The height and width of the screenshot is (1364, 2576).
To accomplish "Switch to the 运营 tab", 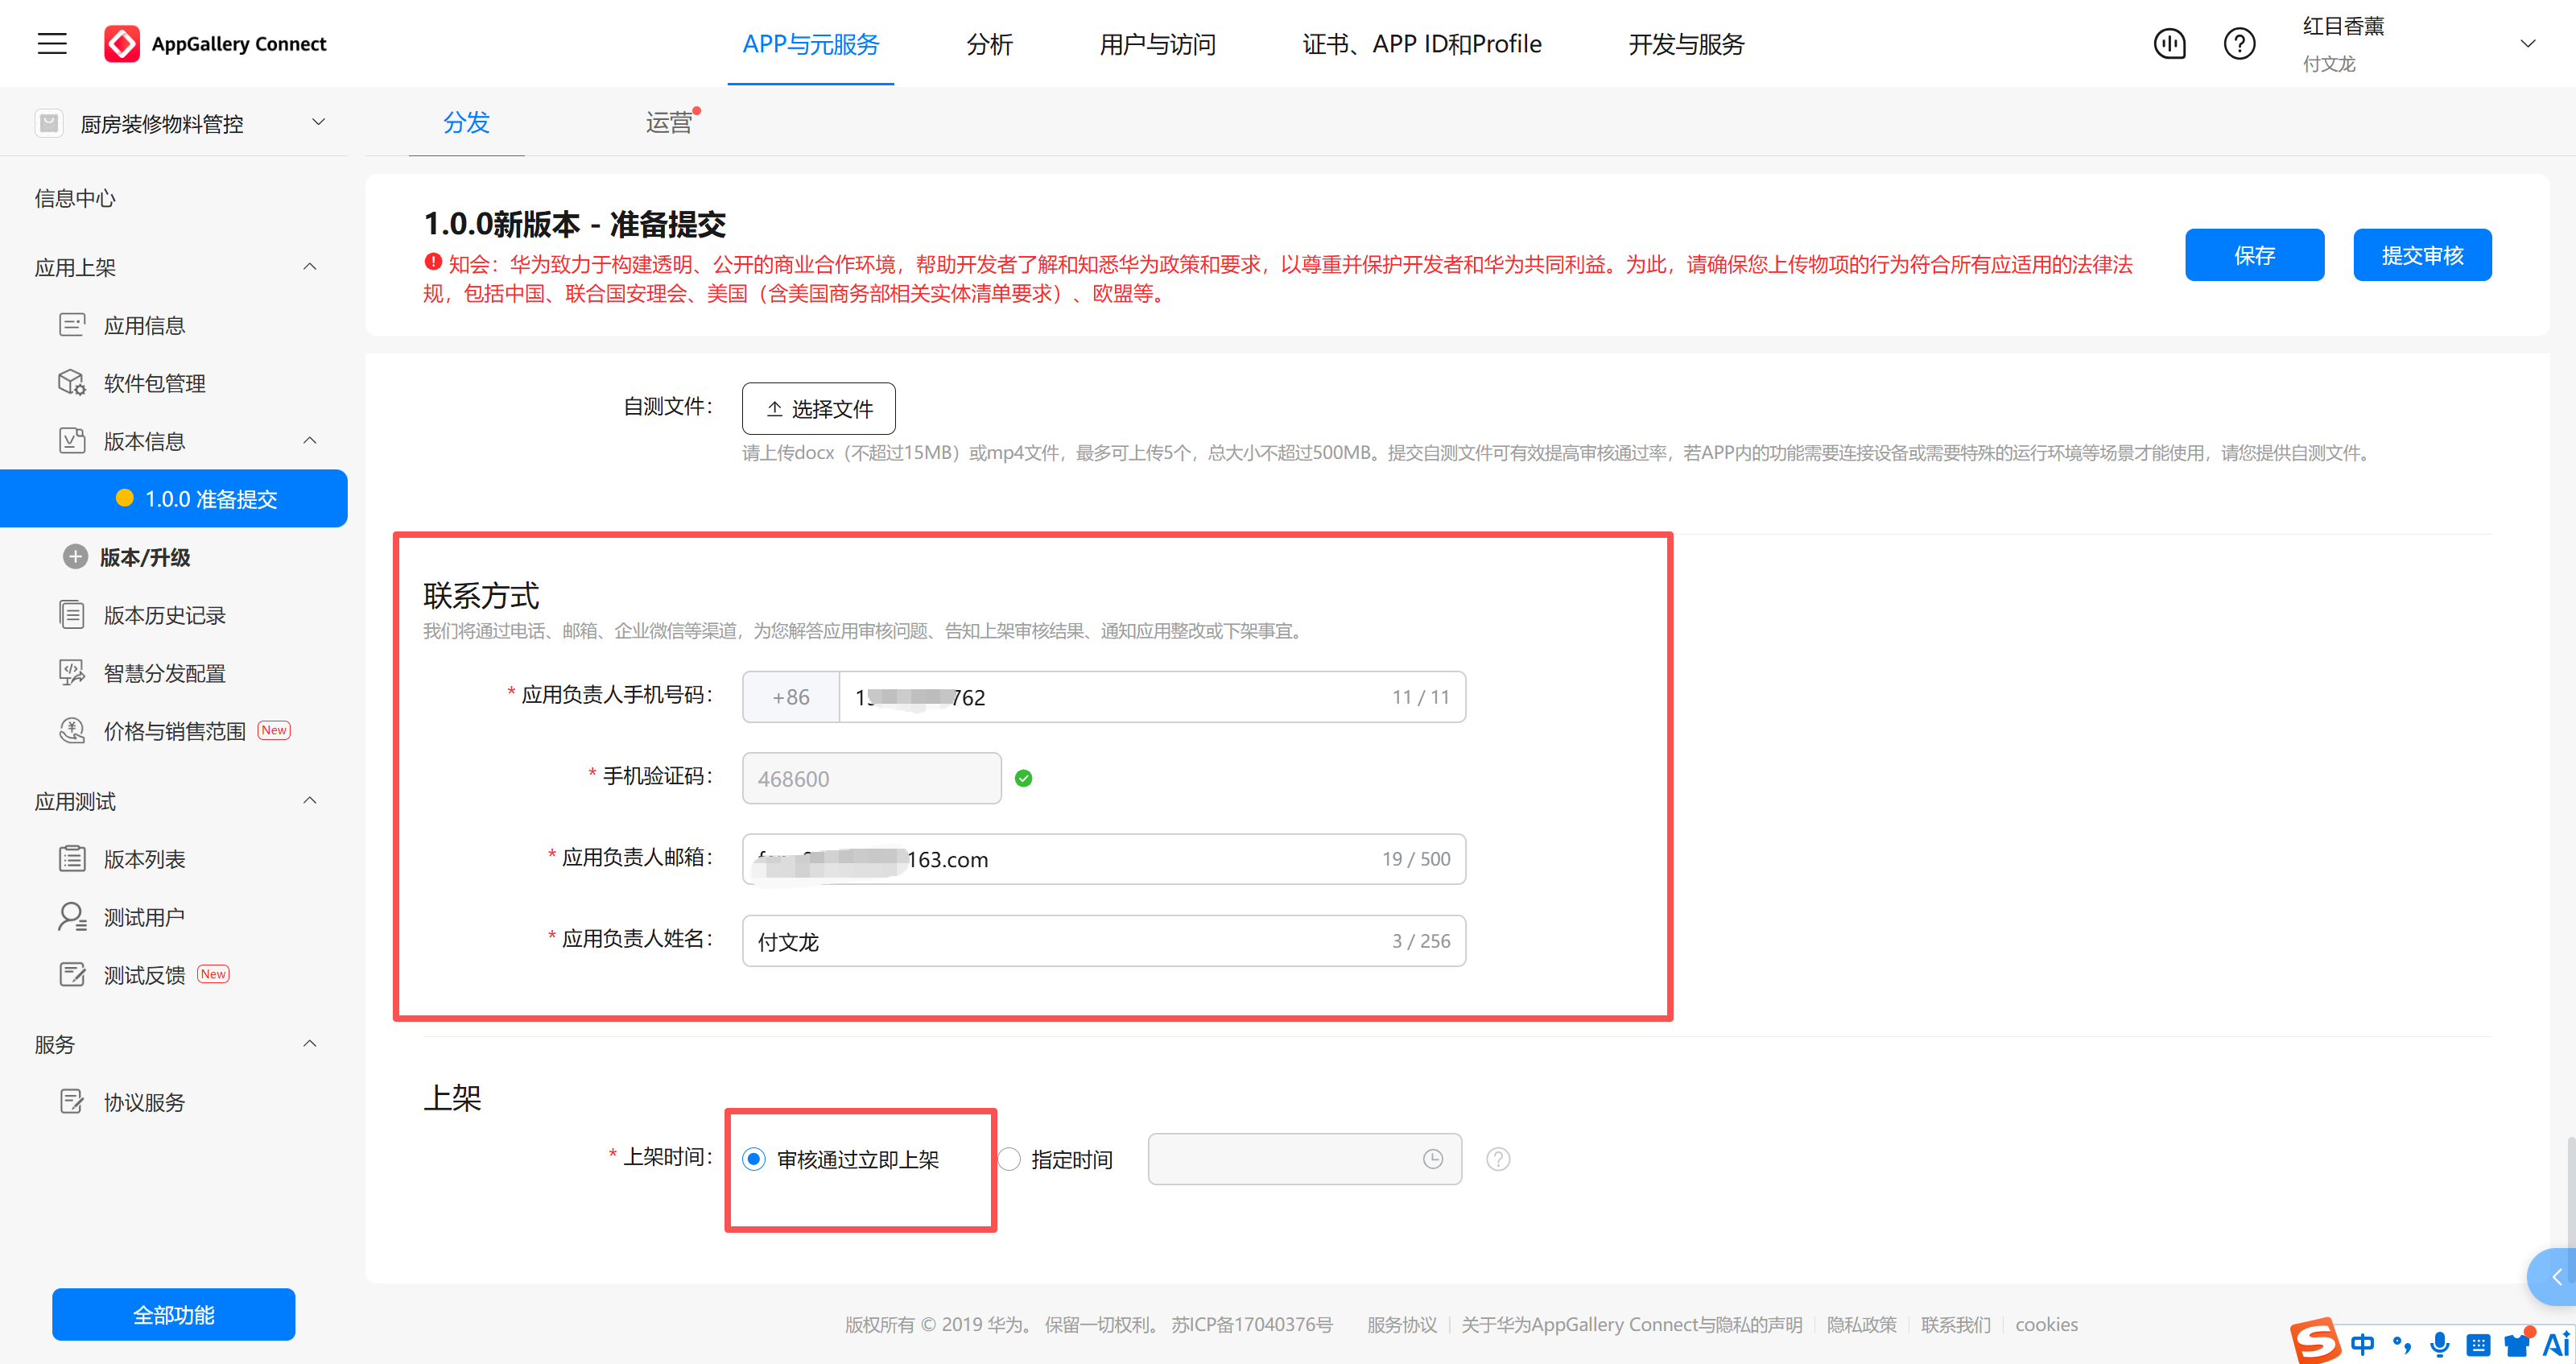I will pos(669,122).
